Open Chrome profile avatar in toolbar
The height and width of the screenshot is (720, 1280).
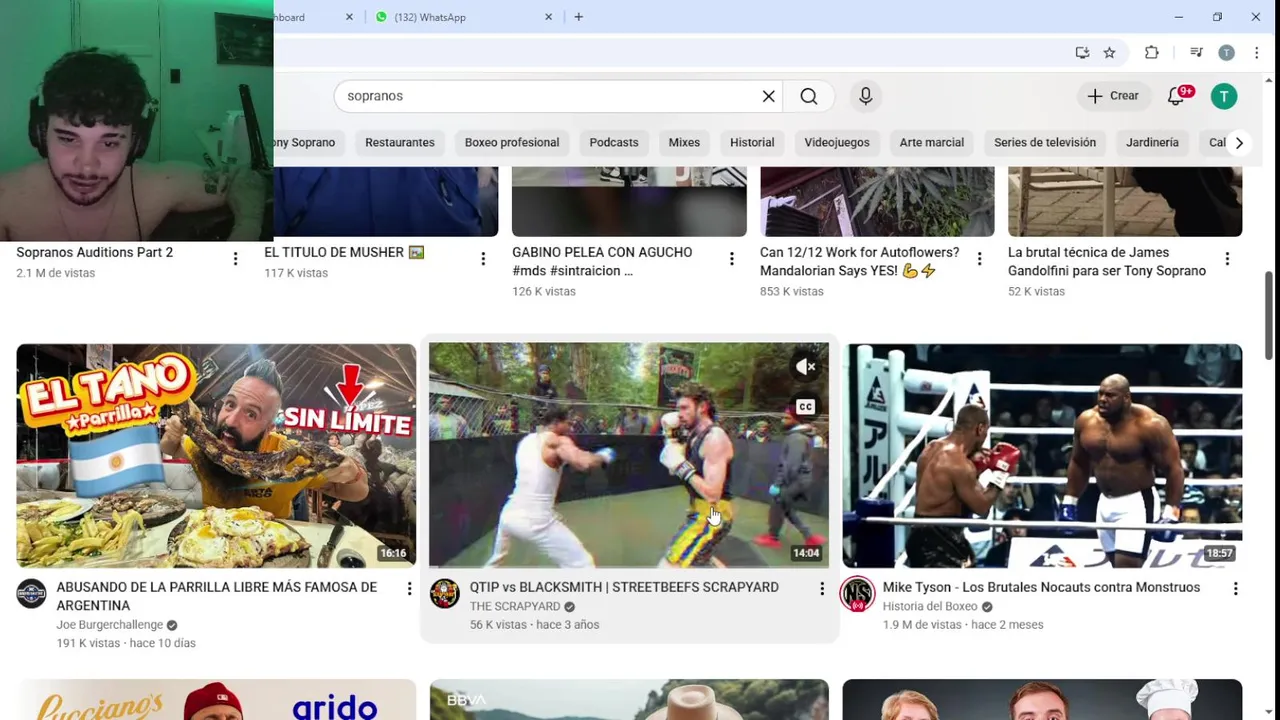pyautogui.click(x=1227, y=53)
